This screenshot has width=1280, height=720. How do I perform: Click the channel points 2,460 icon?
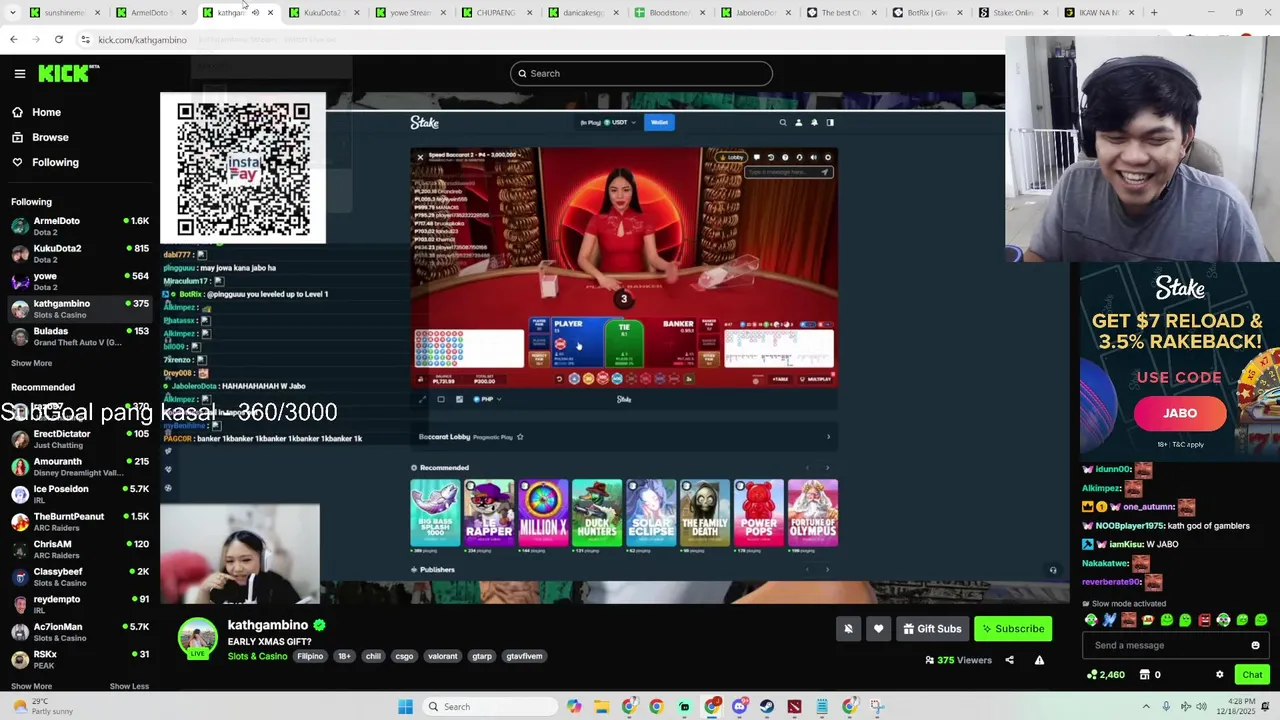[1091, 674]
